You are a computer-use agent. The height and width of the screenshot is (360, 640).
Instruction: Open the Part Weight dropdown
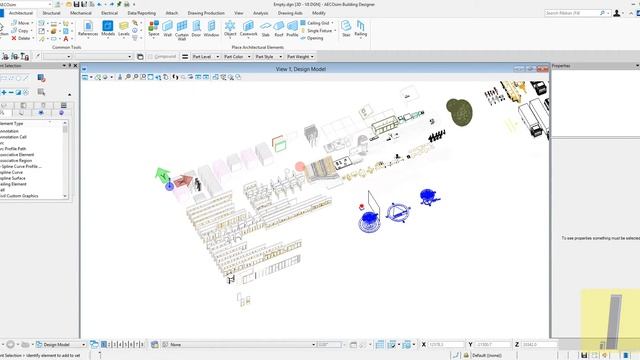300,57
